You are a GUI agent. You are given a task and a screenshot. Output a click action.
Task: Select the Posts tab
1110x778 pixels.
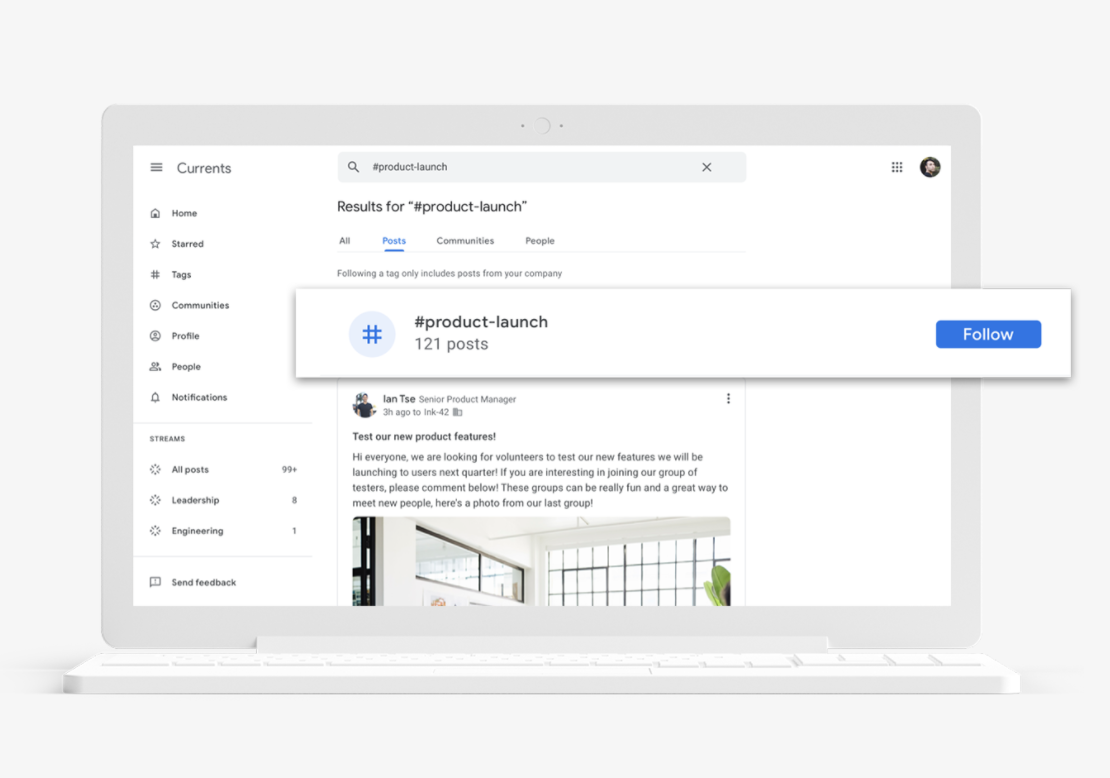pyautogui.click(x=394, y=241)
